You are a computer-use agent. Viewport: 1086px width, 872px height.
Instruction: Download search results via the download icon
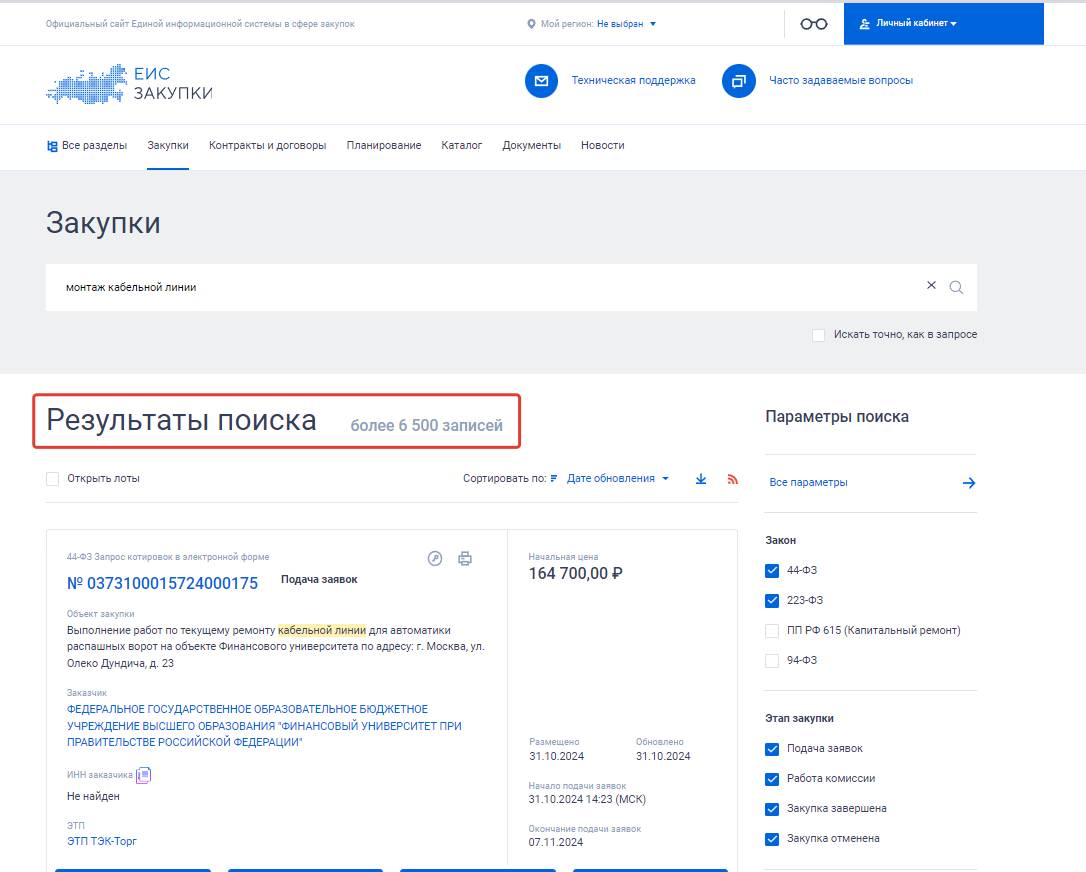click(x=700, y=479)
